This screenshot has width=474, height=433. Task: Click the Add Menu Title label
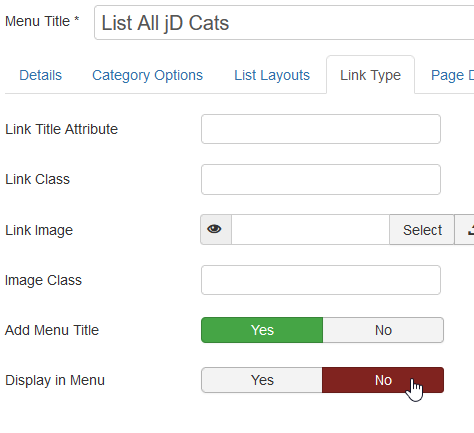52,330
